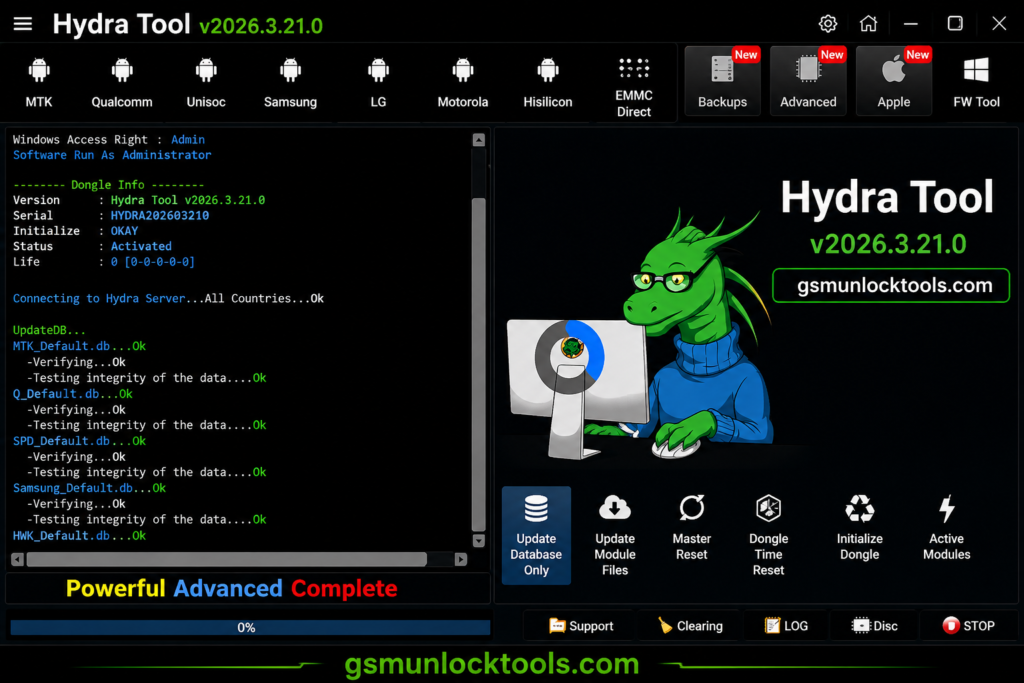The height and width of the screenshot is (683, 1024).
Task: Click the Clearing button
Action: pos(690,626)
